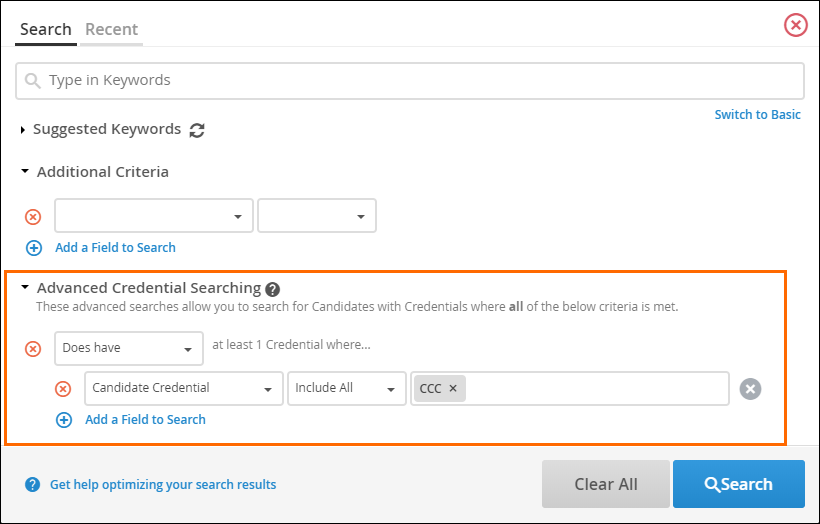Remove the CCC tag
820x524 pixels.
pyautogui.click(x=453, y=389)
